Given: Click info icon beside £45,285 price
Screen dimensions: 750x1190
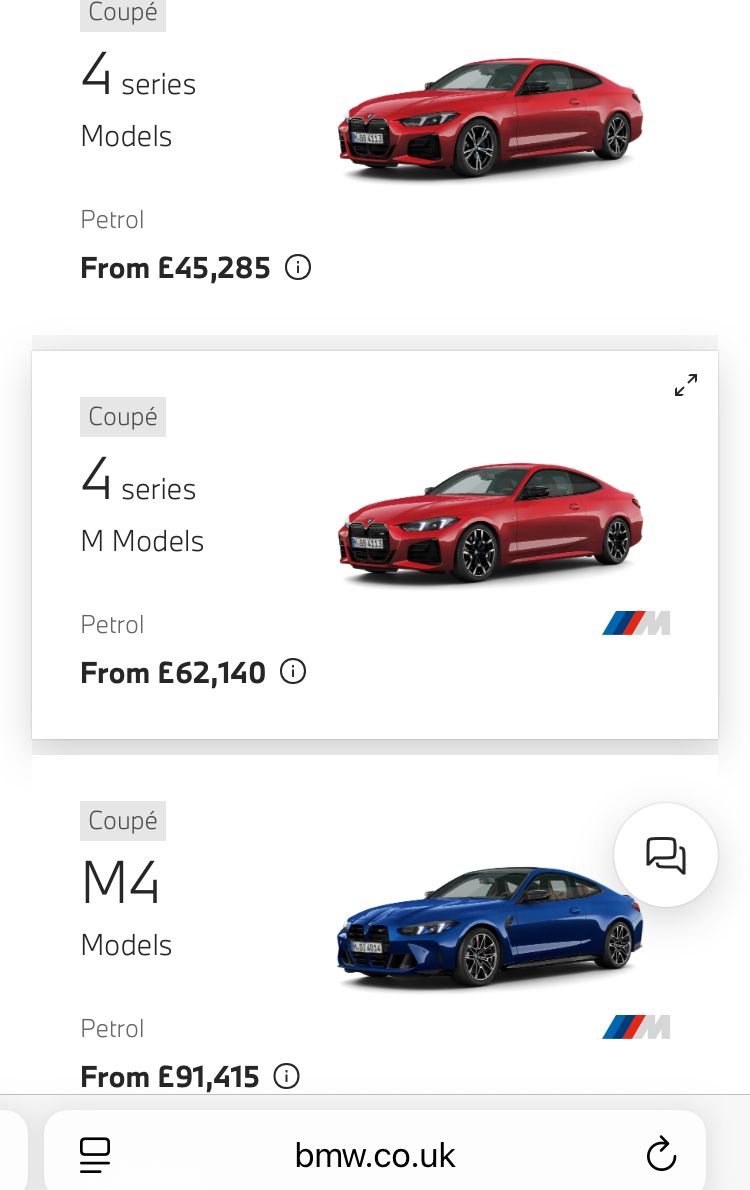Looking at the screenshot, I should pyautogui.click(x=298, y=268).
